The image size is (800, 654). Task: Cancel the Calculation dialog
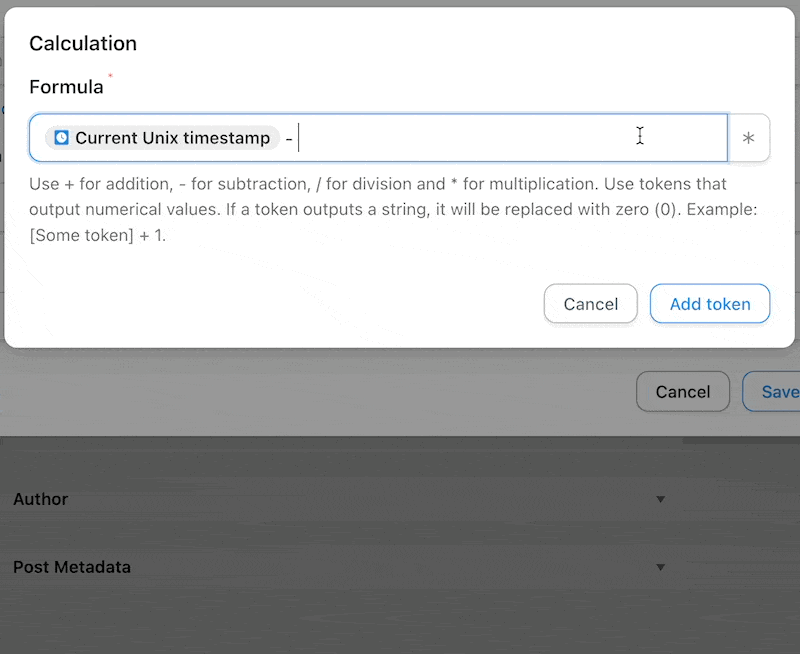590,304
